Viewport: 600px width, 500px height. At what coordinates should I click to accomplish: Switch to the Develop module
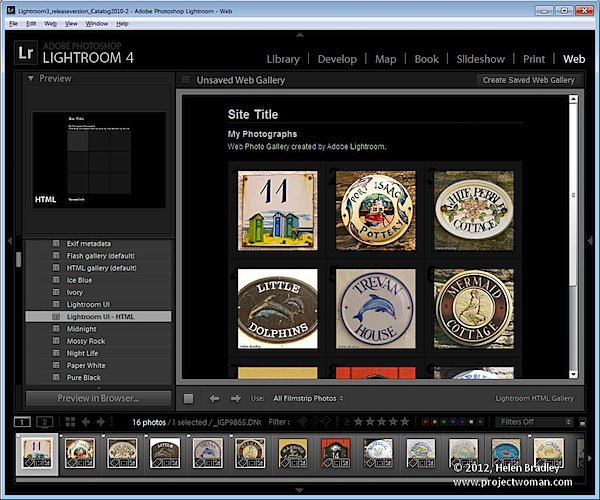(x=337, y=59)
